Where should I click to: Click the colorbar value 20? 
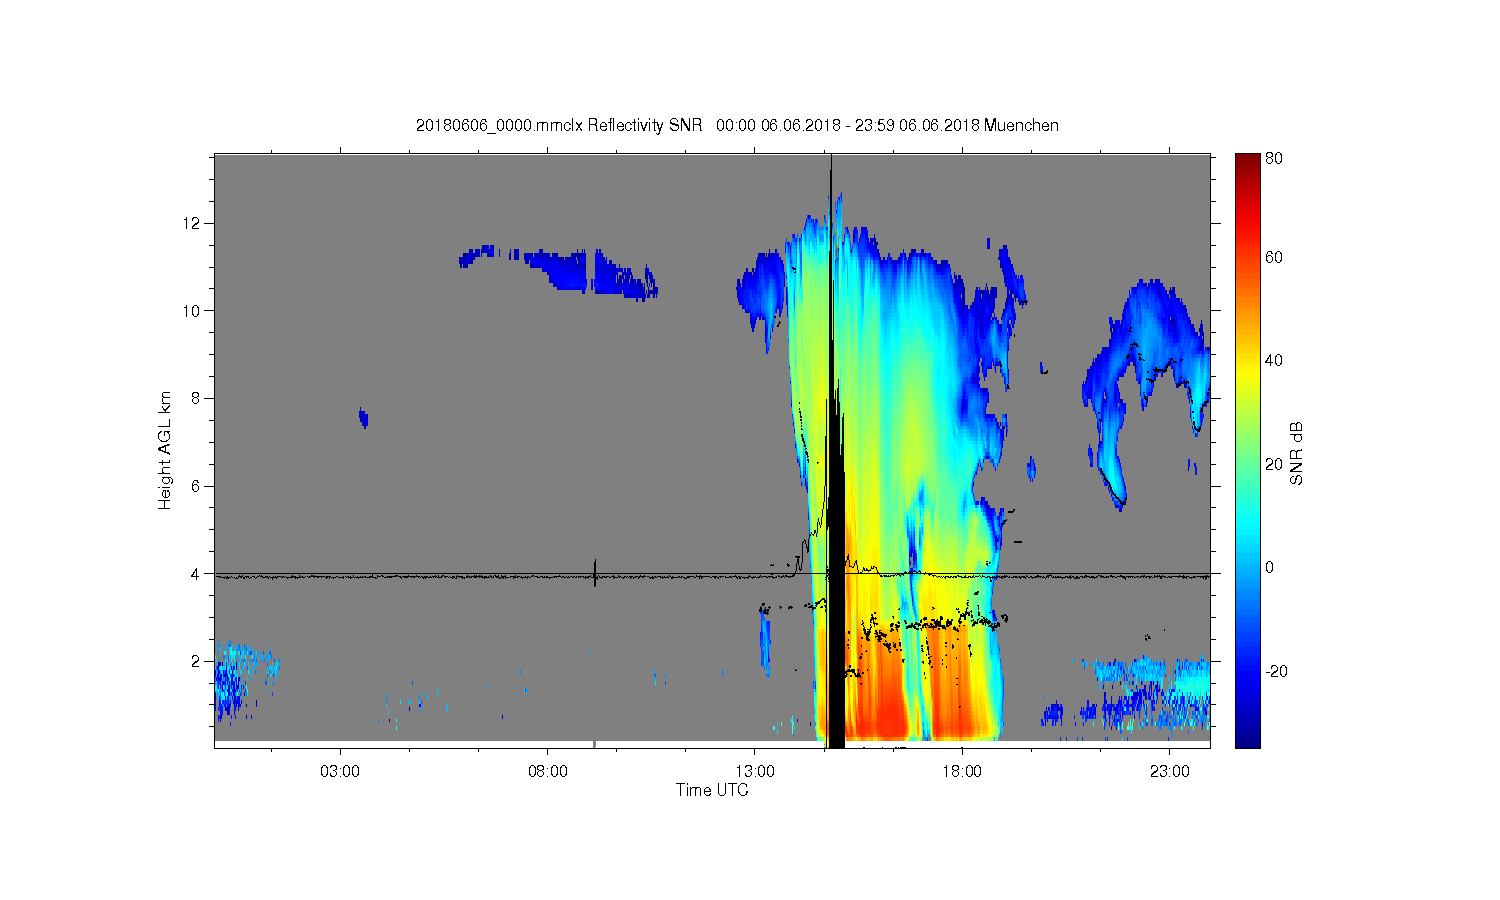coord(1274,464)
